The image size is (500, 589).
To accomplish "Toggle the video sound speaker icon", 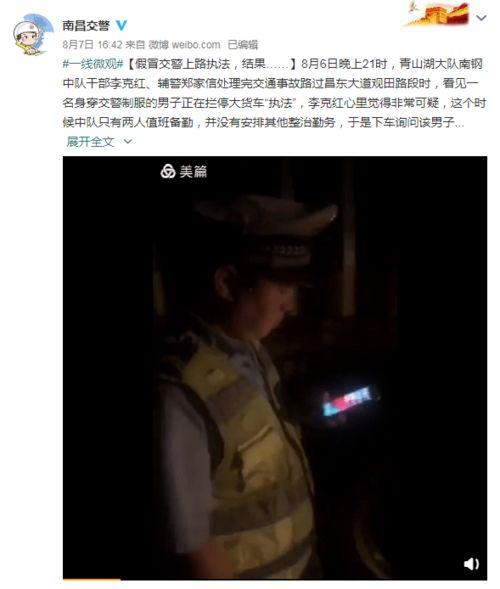I will (x=471, y=563).
